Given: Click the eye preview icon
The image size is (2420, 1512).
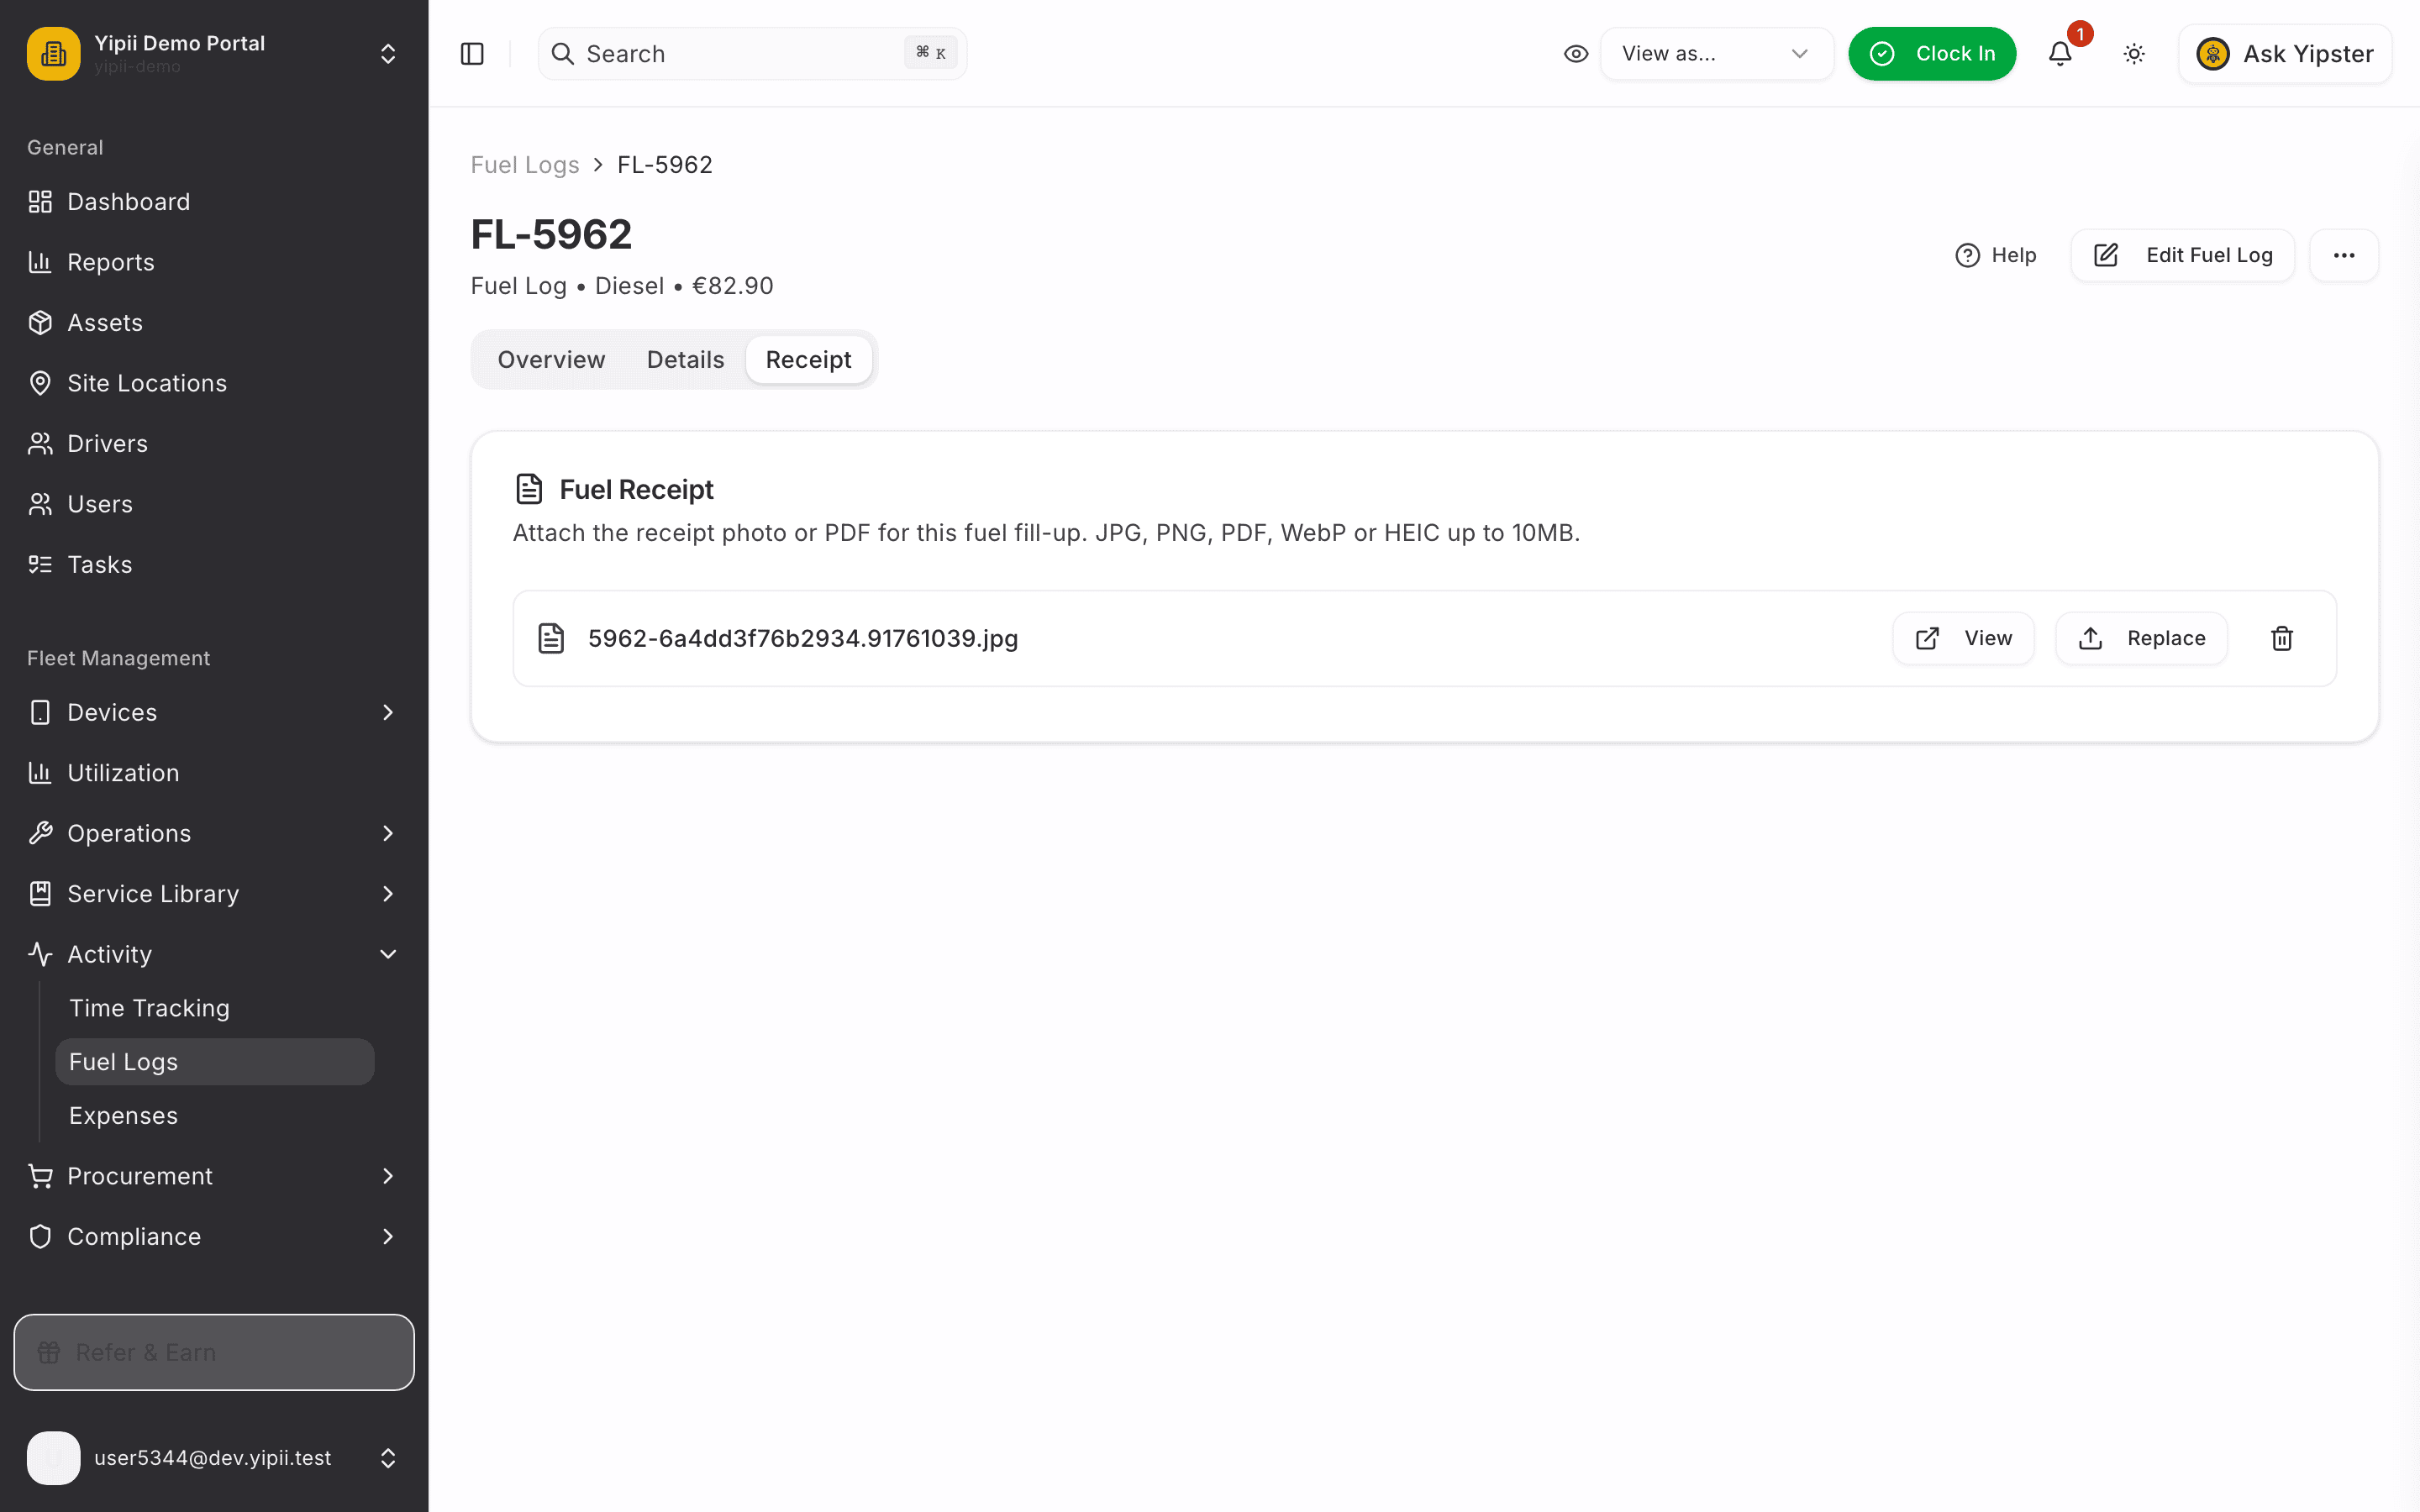Looking at the screenshot, I should coord(1576,54).
